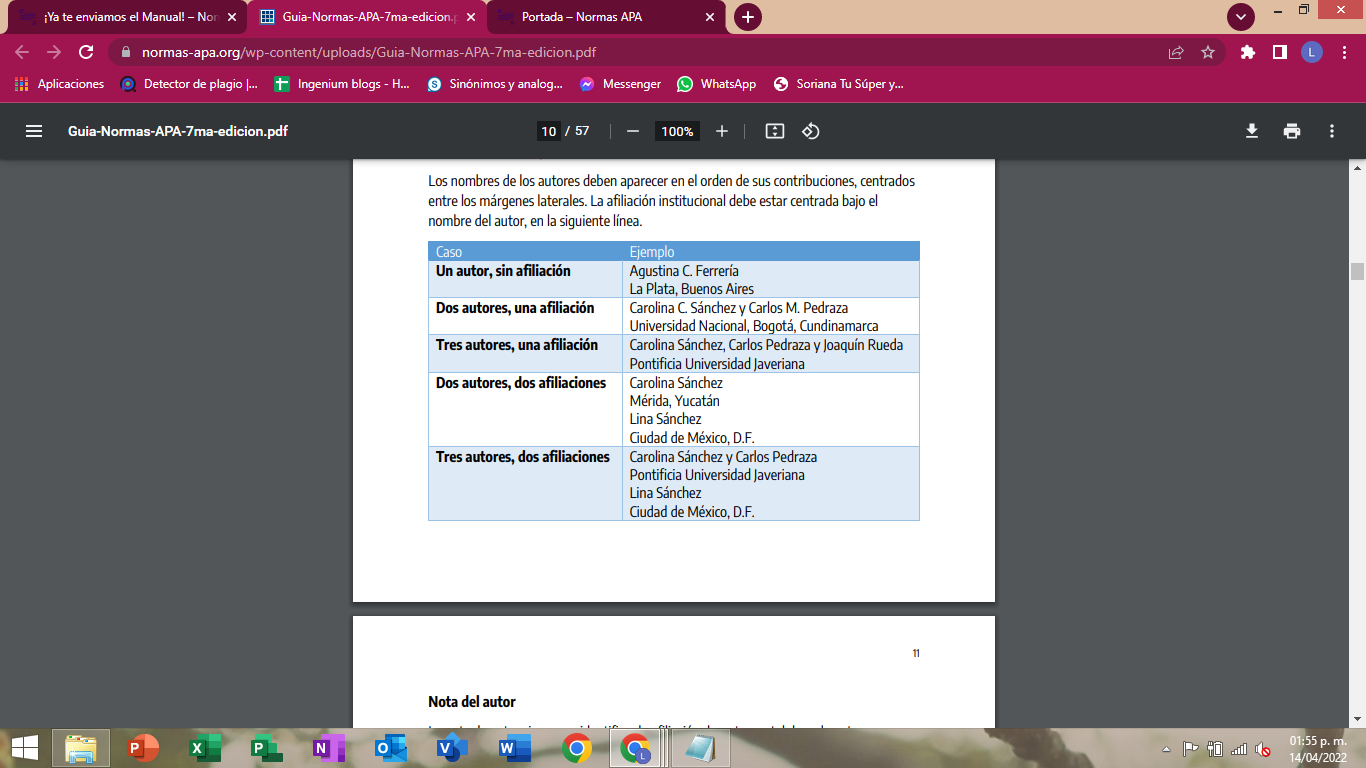Viewport: 1366px width, 768px height.
Task: Click the 100% zoom level field
Action: (x=677, y=131)
